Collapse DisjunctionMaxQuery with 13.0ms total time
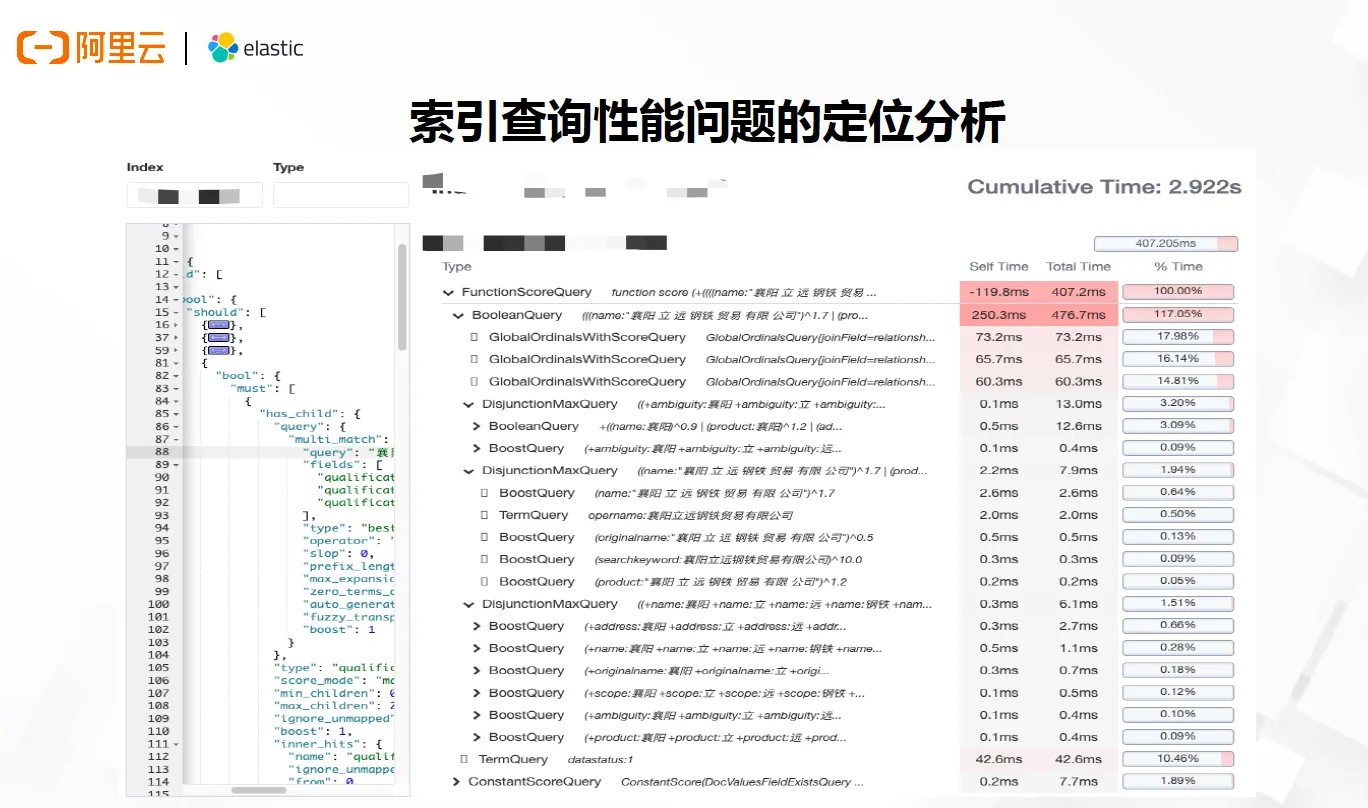 (x=468, y=404)
